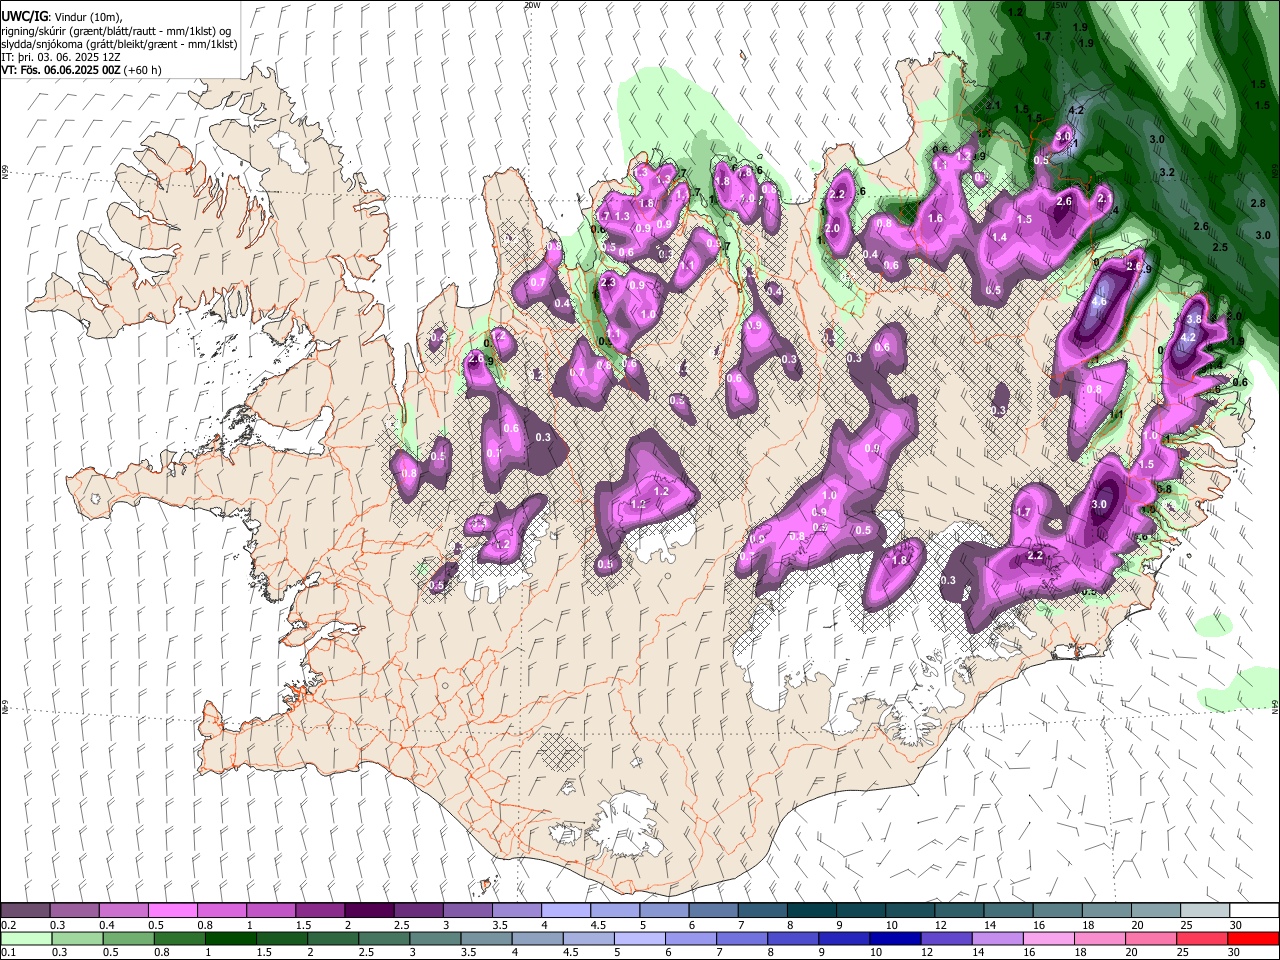
Task: Click the lavender swatch labeled 4 in upper legend row
Action: tap(566, 911)
